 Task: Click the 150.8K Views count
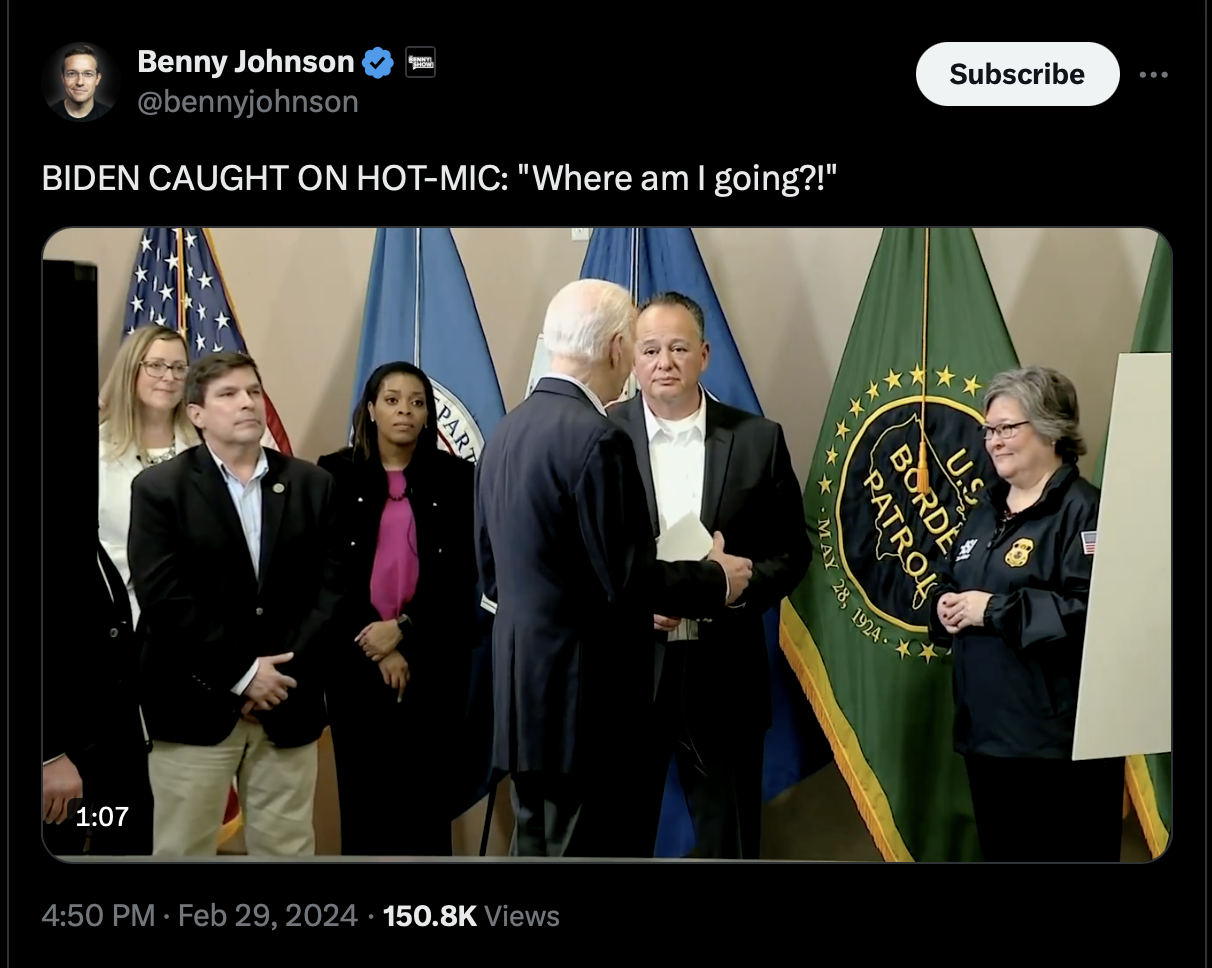coord(471,915)
